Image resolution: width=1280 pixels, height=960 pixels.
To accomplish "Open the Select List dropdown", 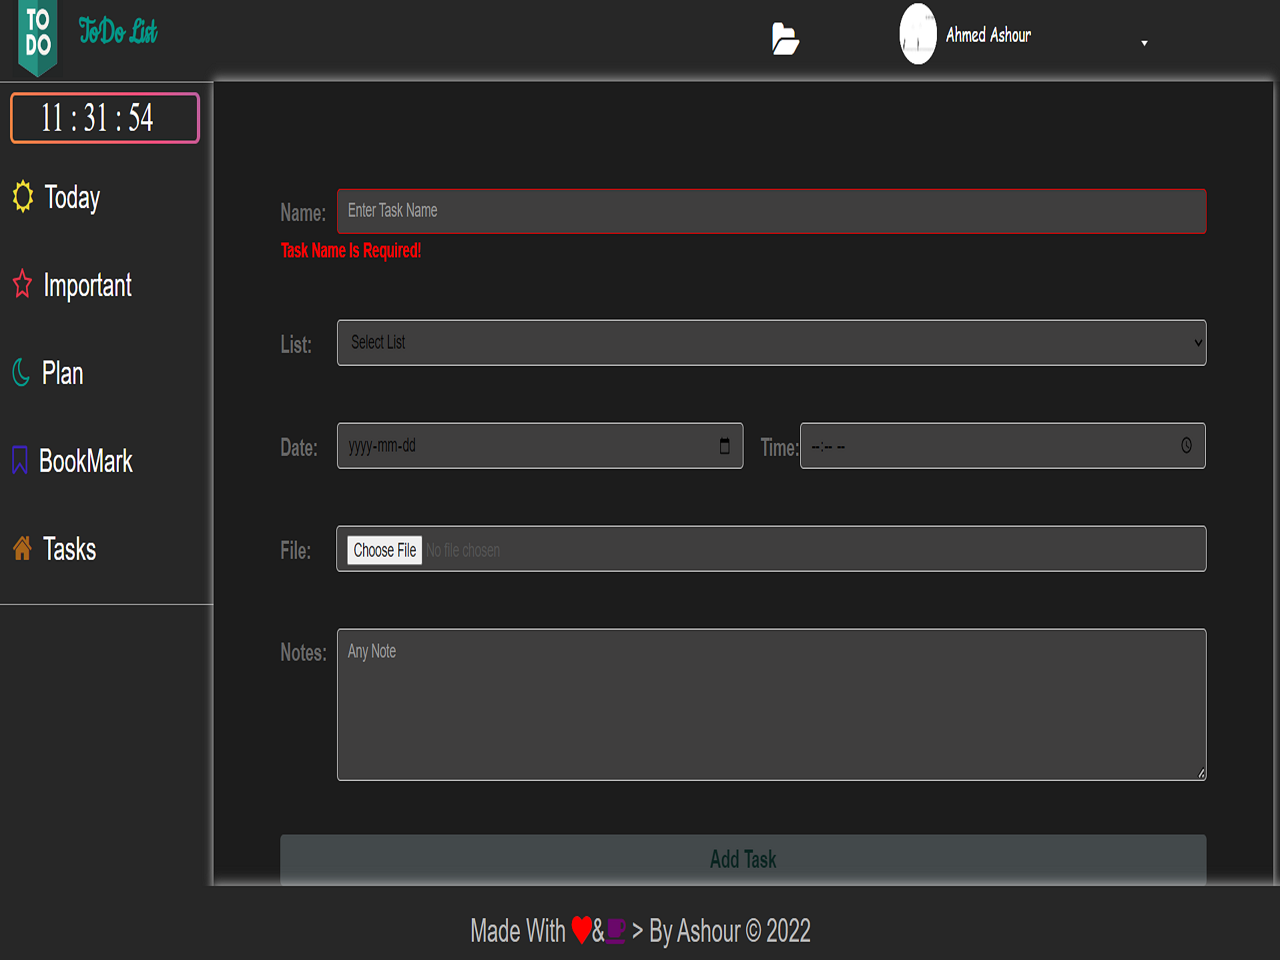I will tap(771, 343).
